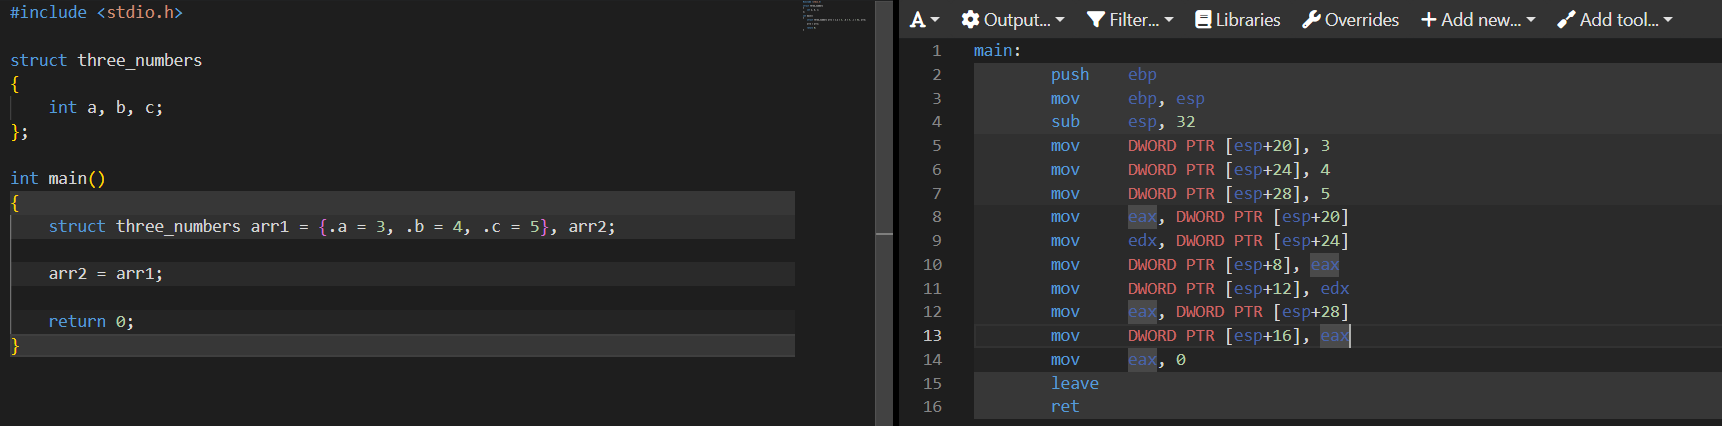1722x426 pixels.
Task: Click the 'leave' instruction in assembly
Action: point(1074,383)
